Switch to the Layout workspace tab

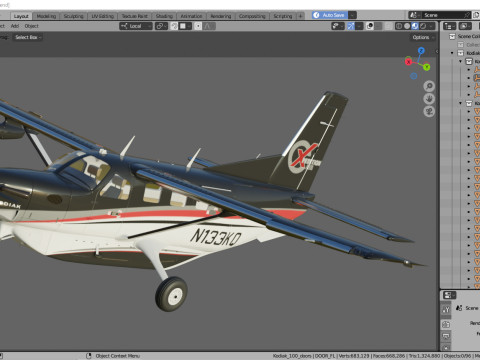[21, 16]
